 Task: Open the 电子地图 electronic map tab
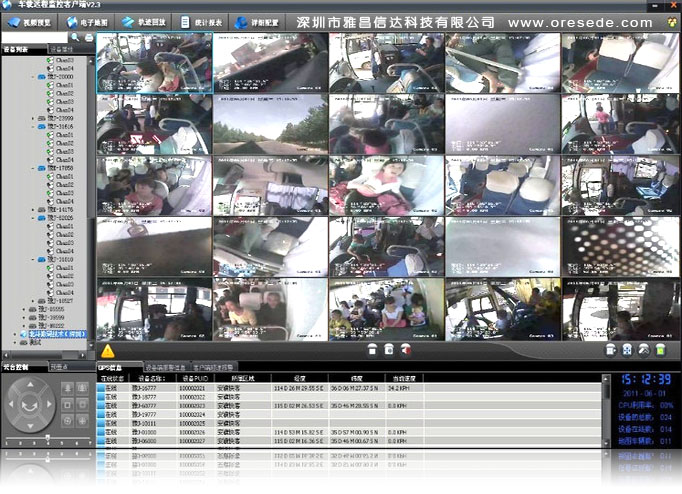coord(88,21)
